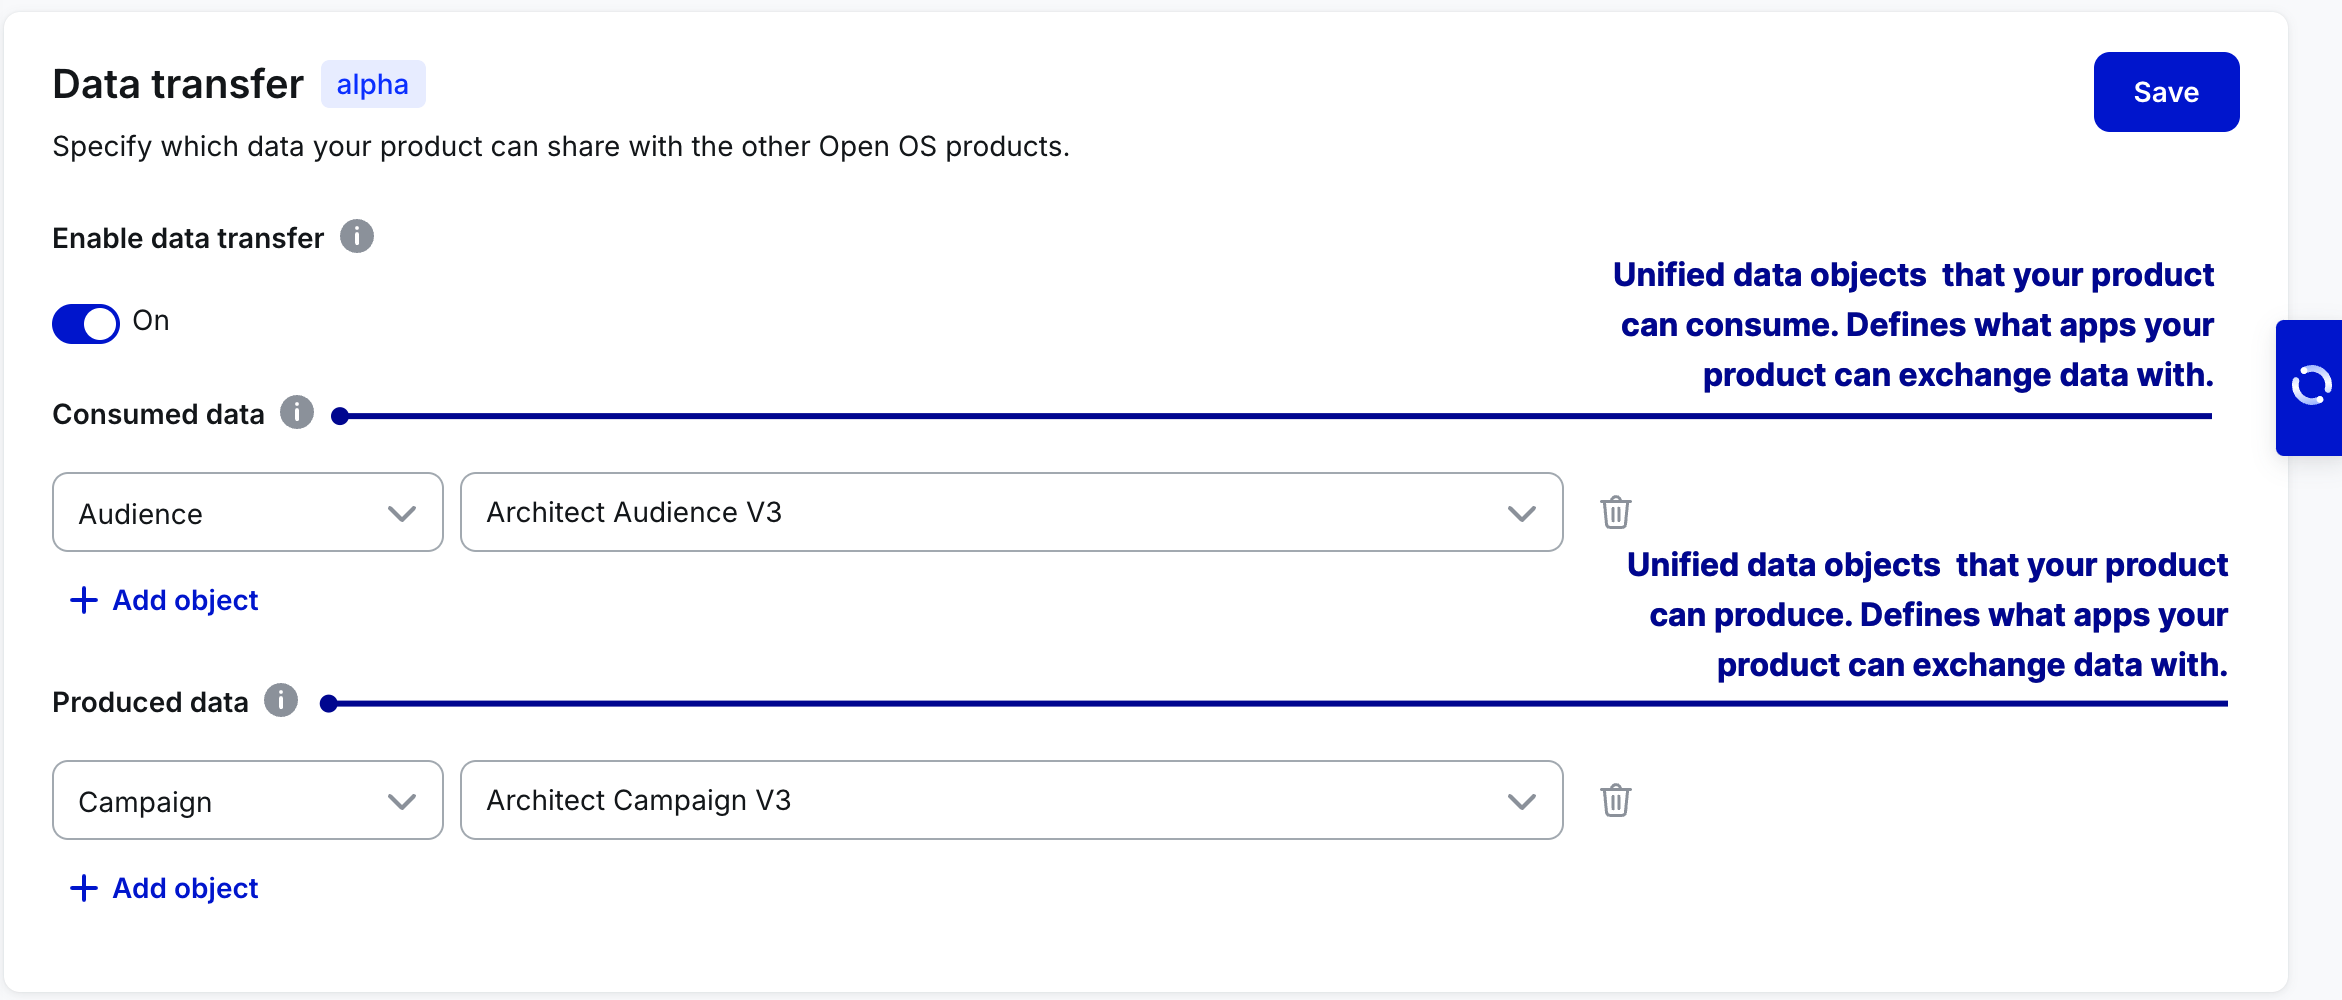Click the Consumed data info icon
Image resolution: width=2342 pixels, height=1000 pixels.
click(297, 412)
